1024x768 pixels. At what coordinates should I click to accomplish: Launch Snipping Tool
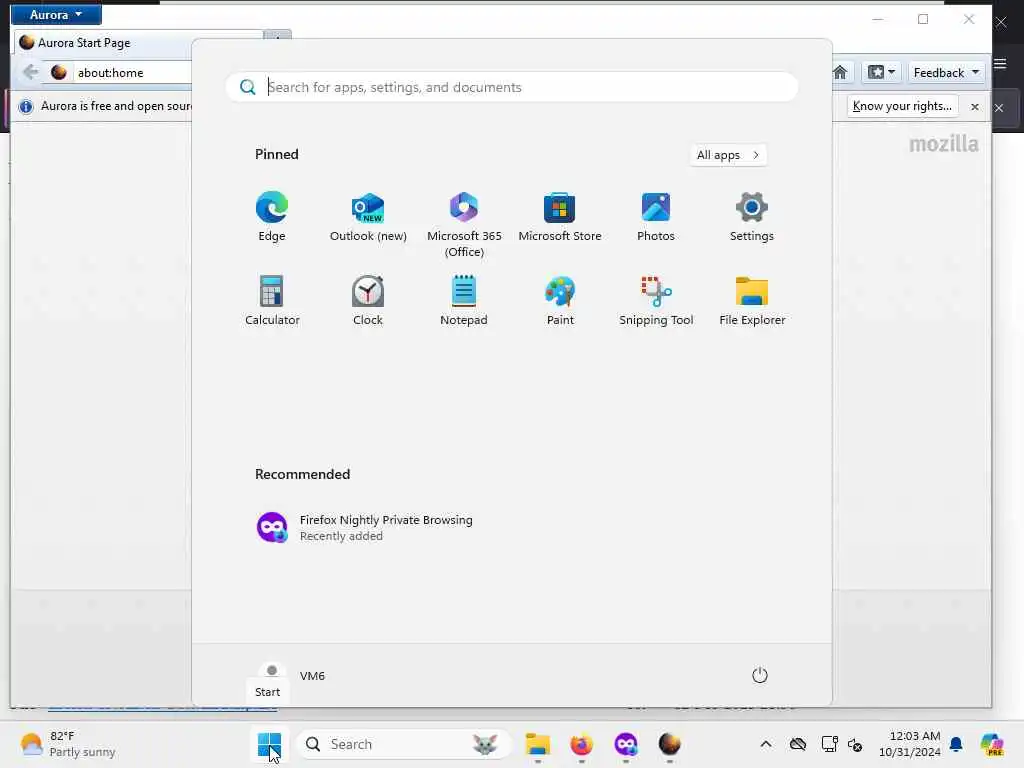[x=656, y=300]
